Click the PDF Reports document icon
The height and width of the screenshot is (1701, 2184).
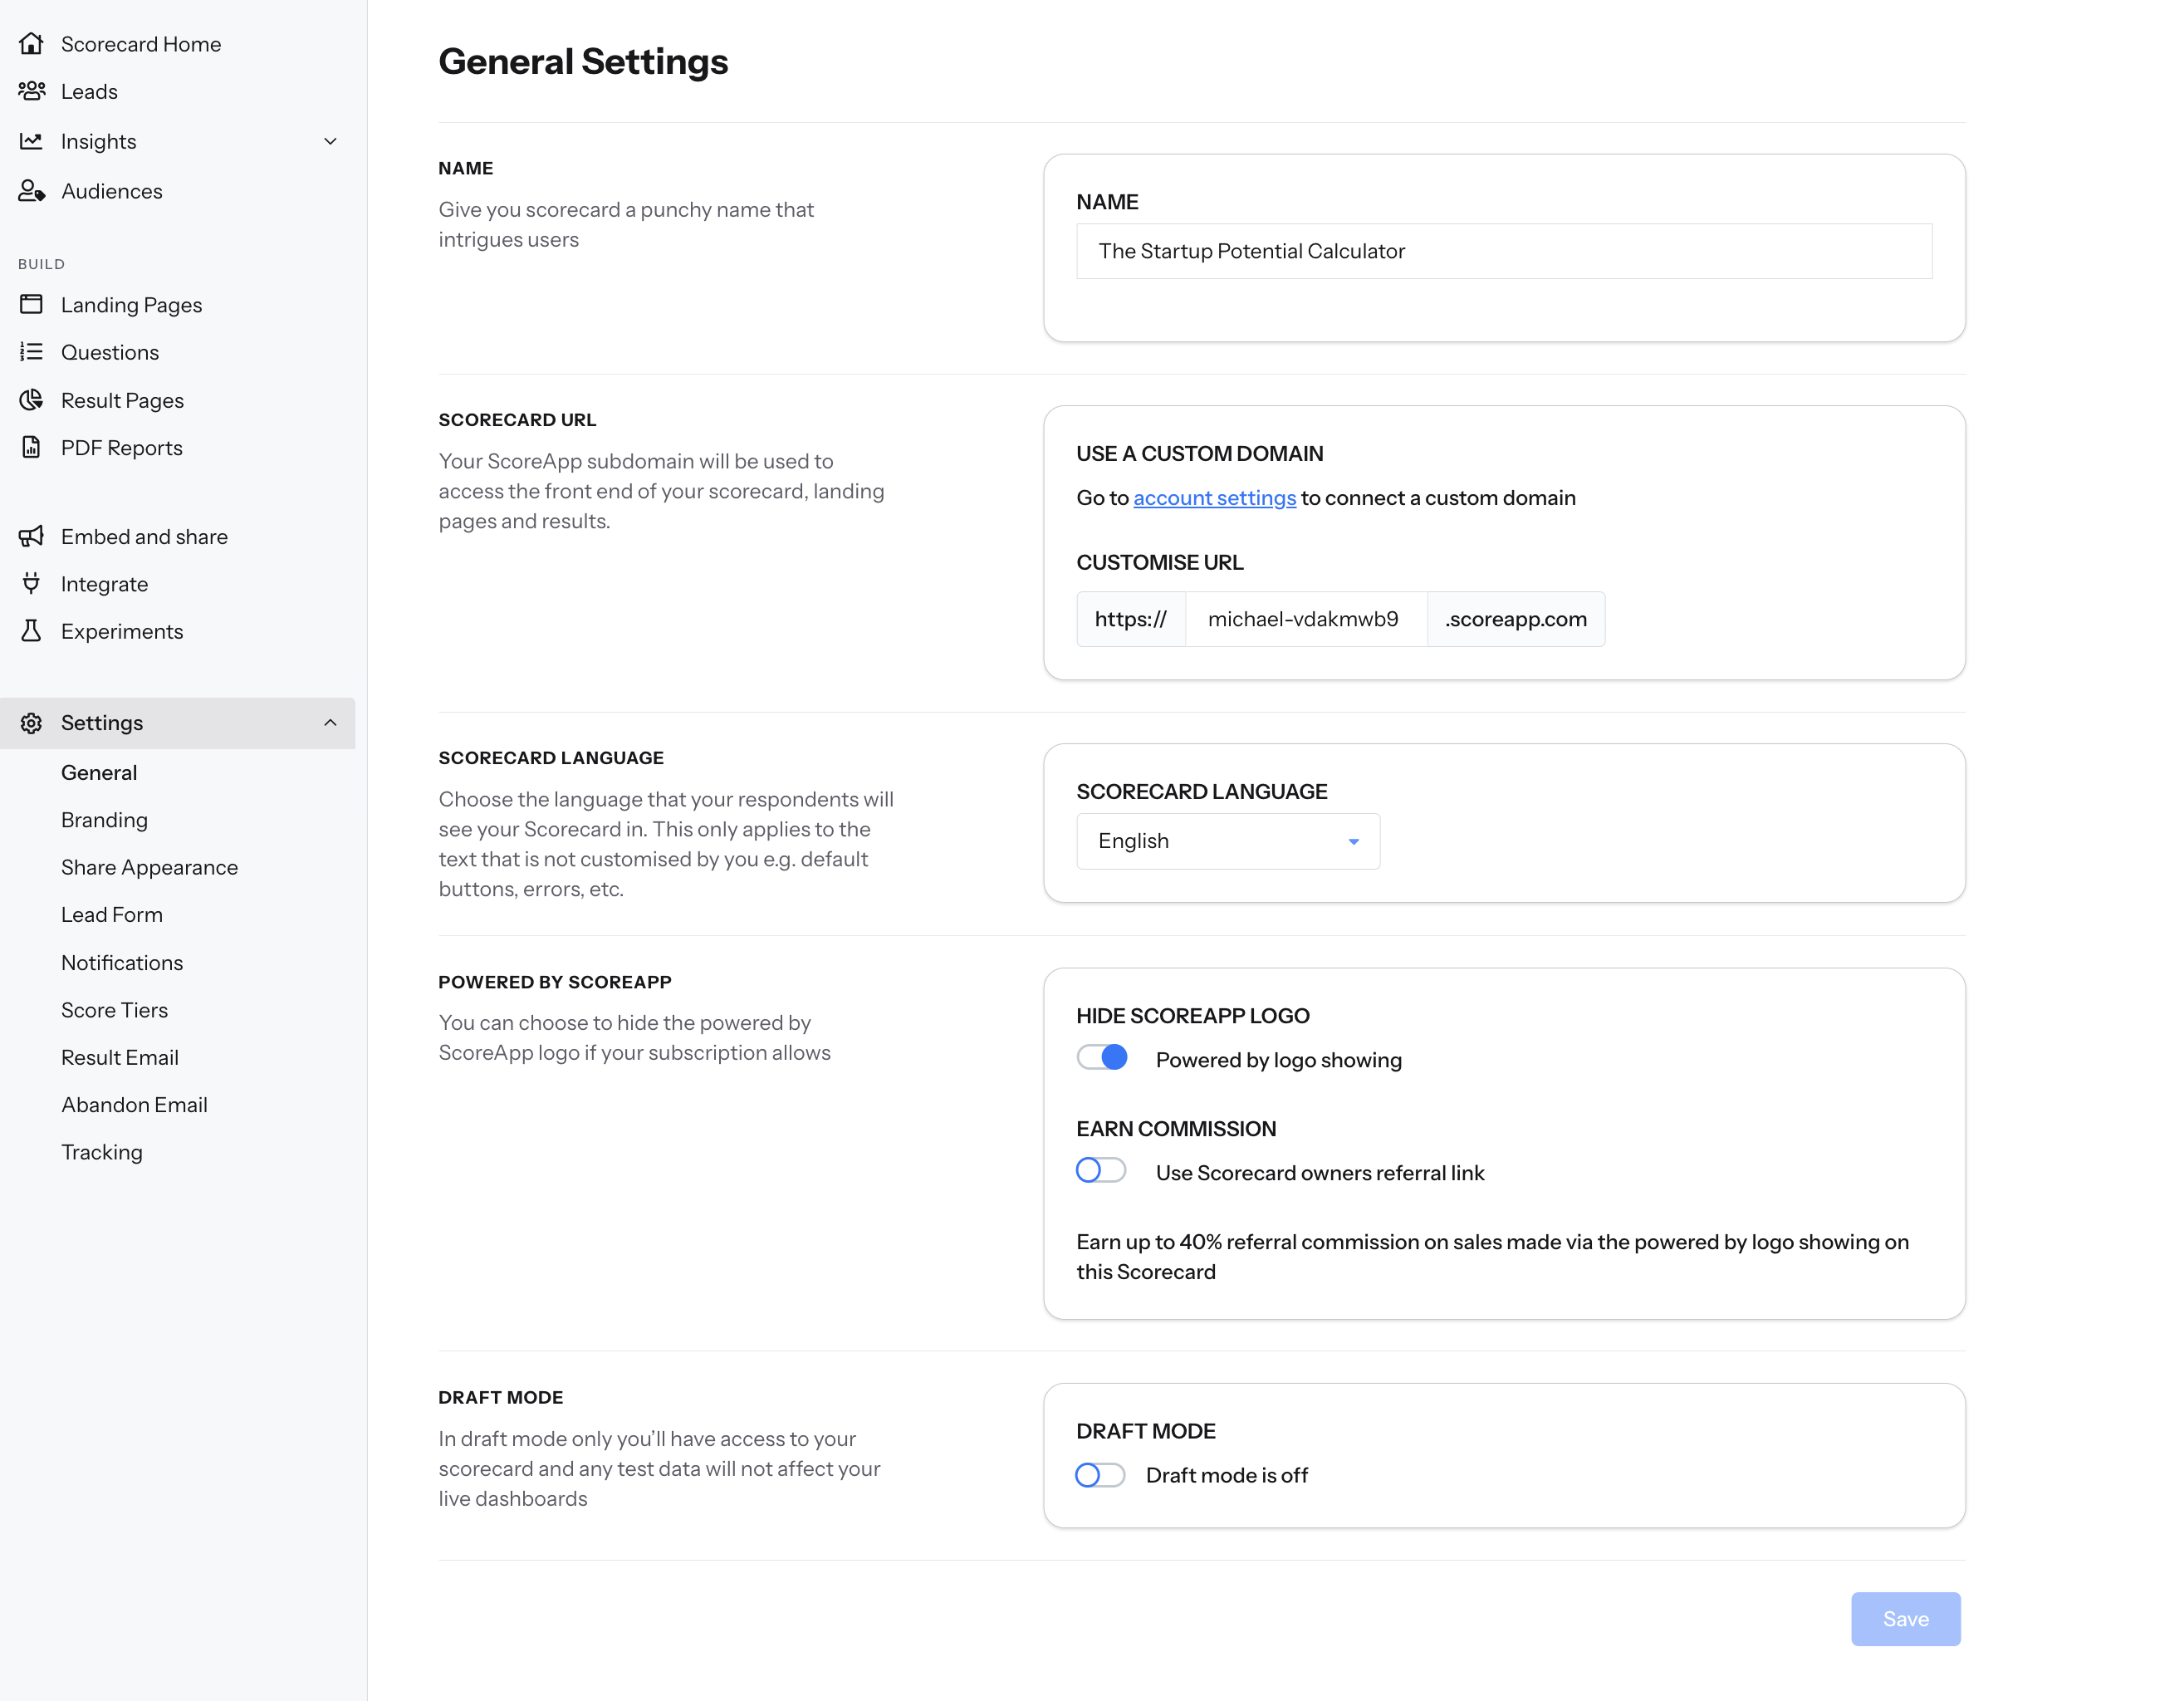pyautogui.click(x=31, y=447)
